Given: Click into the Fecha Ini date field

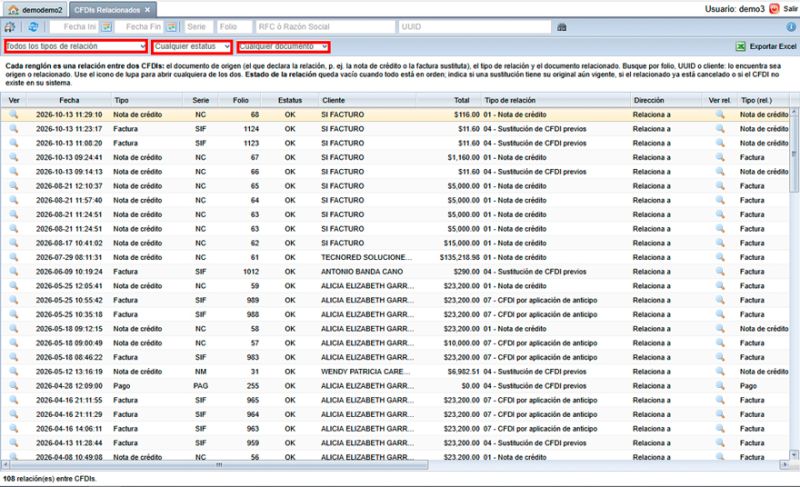Looking at the screenshot, I should pos(75,27).
